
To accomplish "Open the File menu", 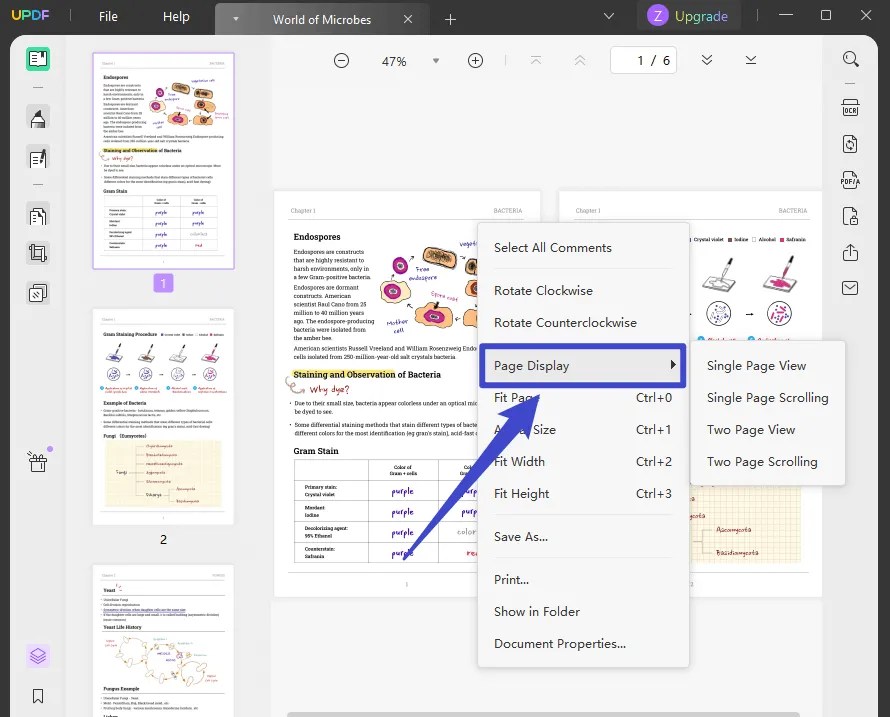I will 107,16.
